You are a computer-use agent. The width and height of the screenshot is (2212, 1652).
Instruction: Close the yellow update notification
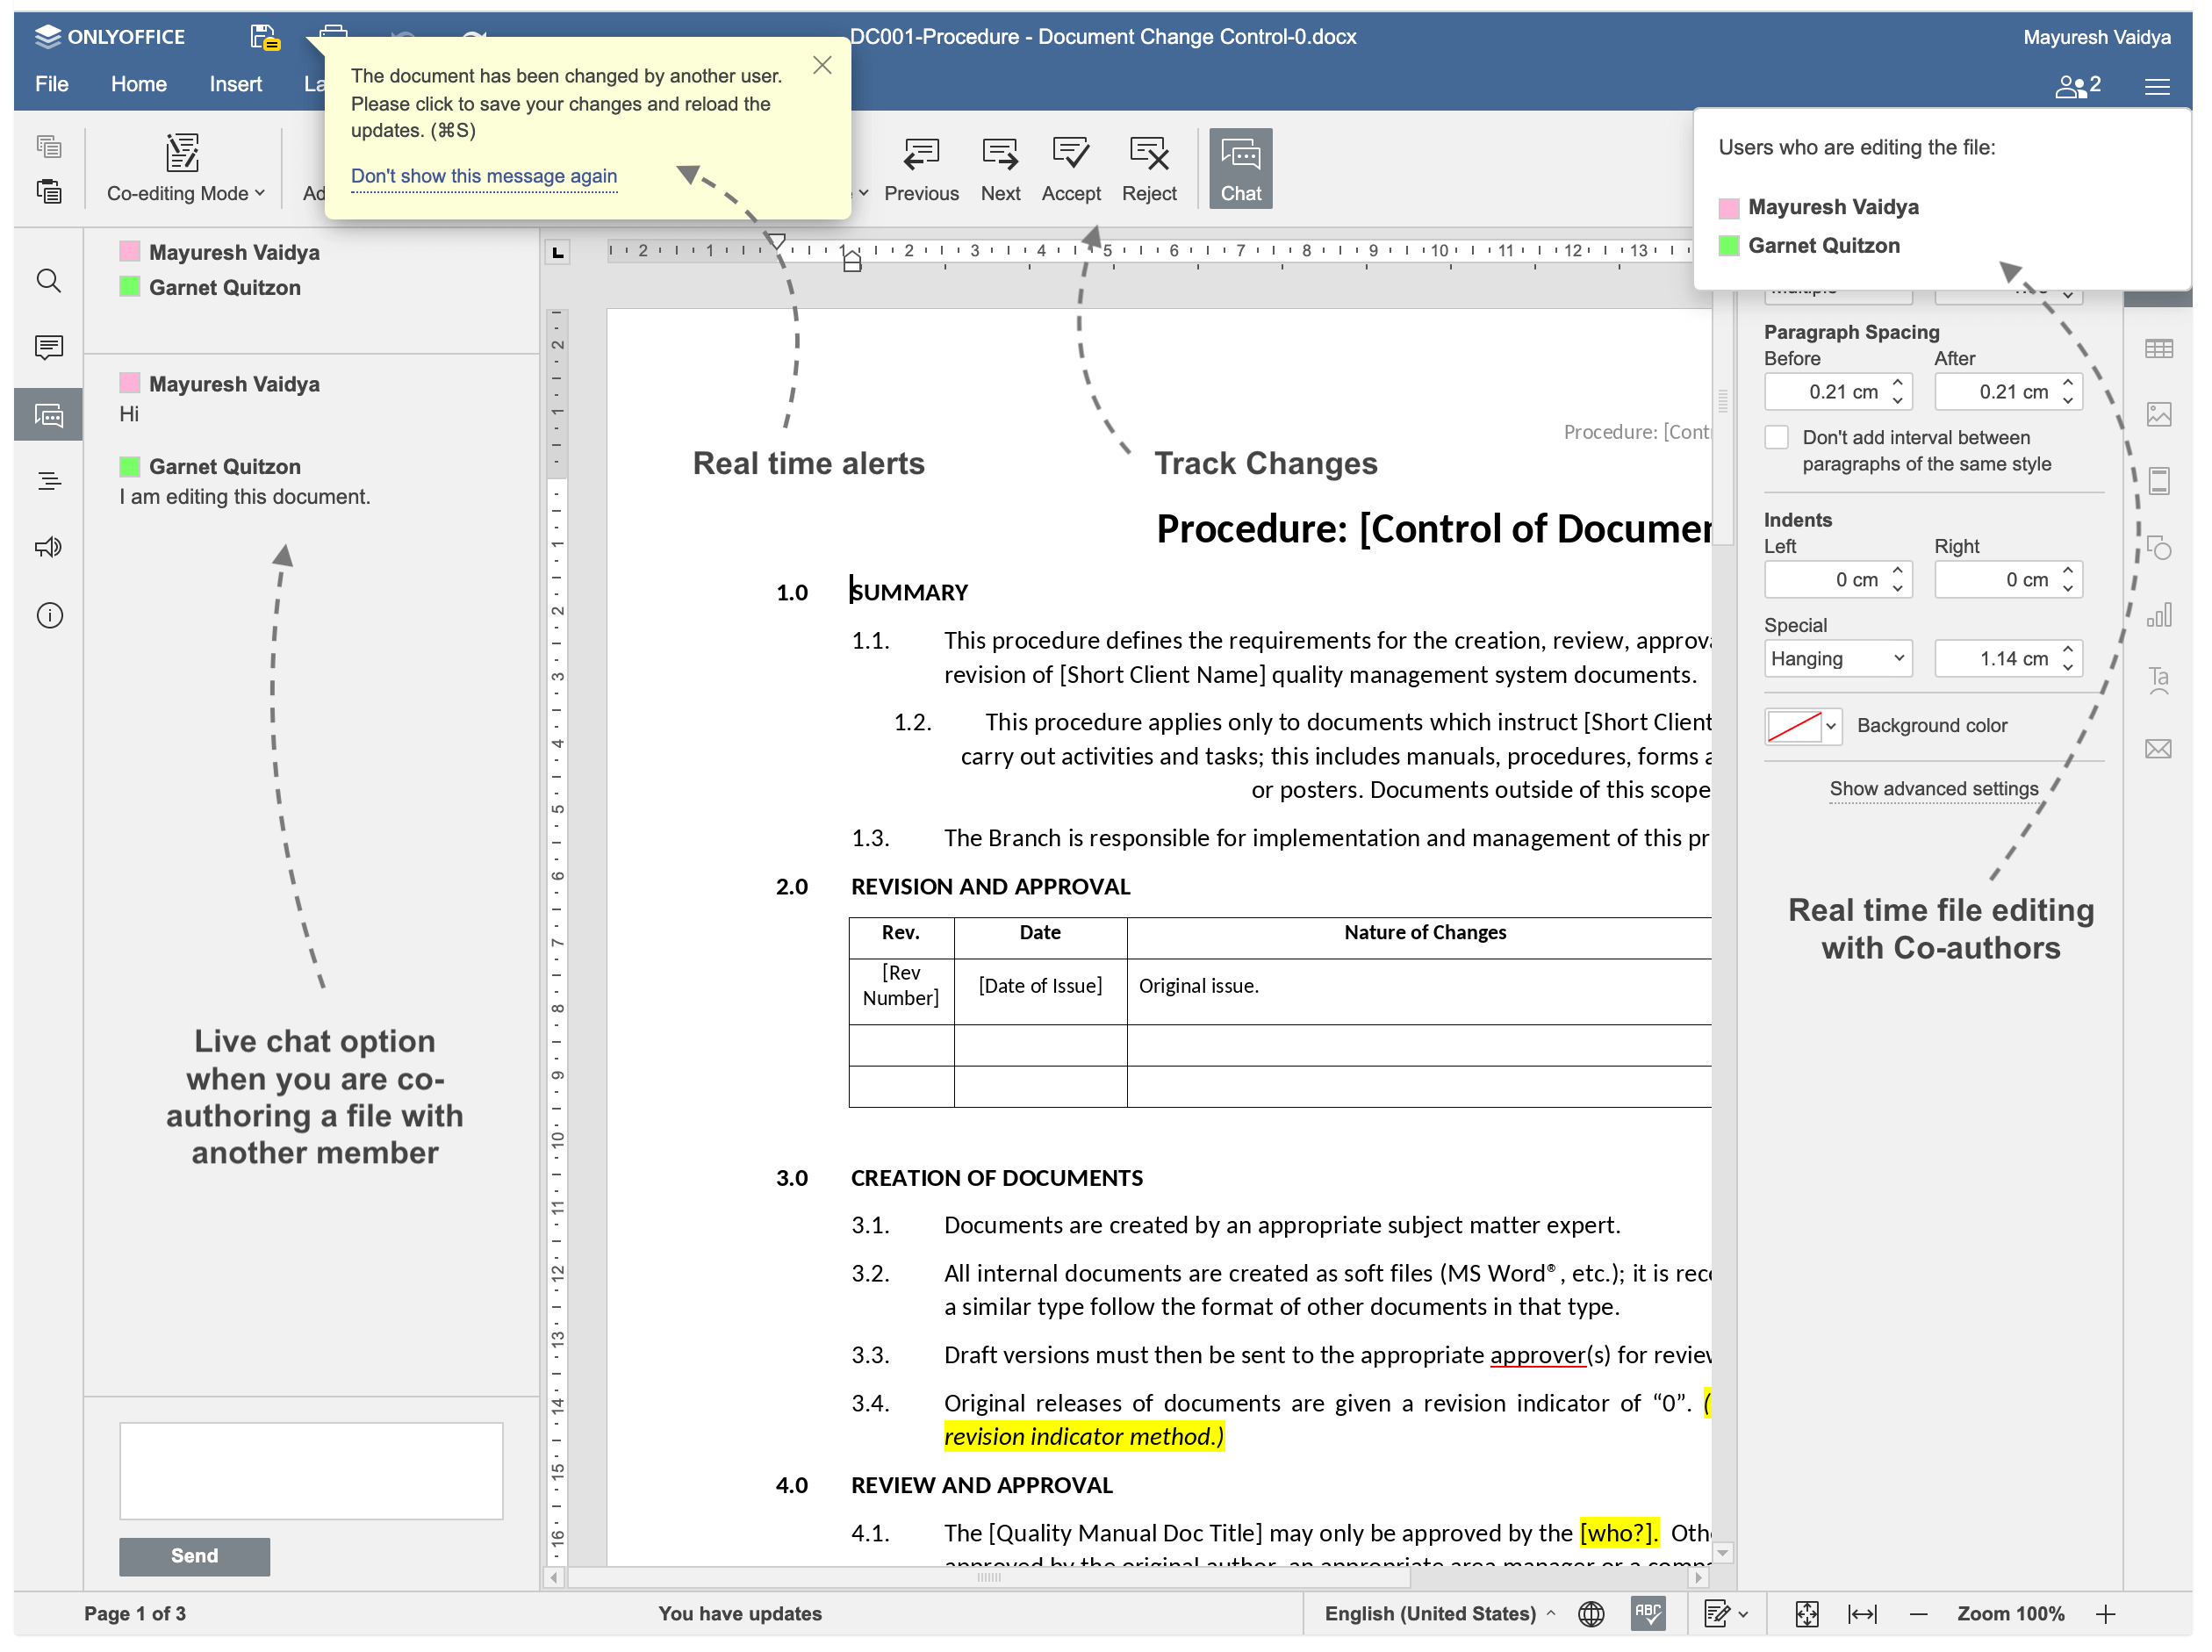tap(821, 66)
